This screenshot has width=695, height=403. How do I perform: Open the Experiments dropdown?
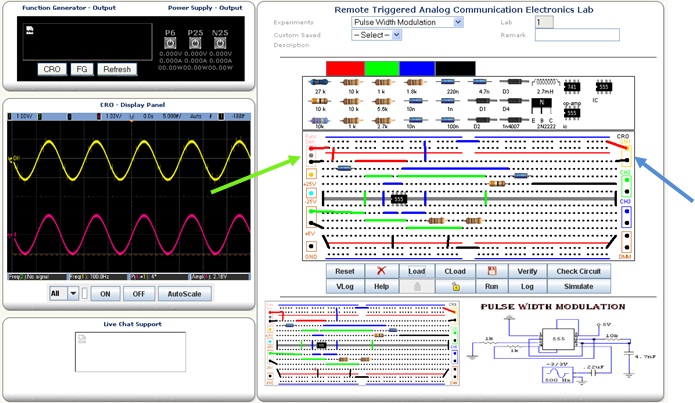coord(406,21)
